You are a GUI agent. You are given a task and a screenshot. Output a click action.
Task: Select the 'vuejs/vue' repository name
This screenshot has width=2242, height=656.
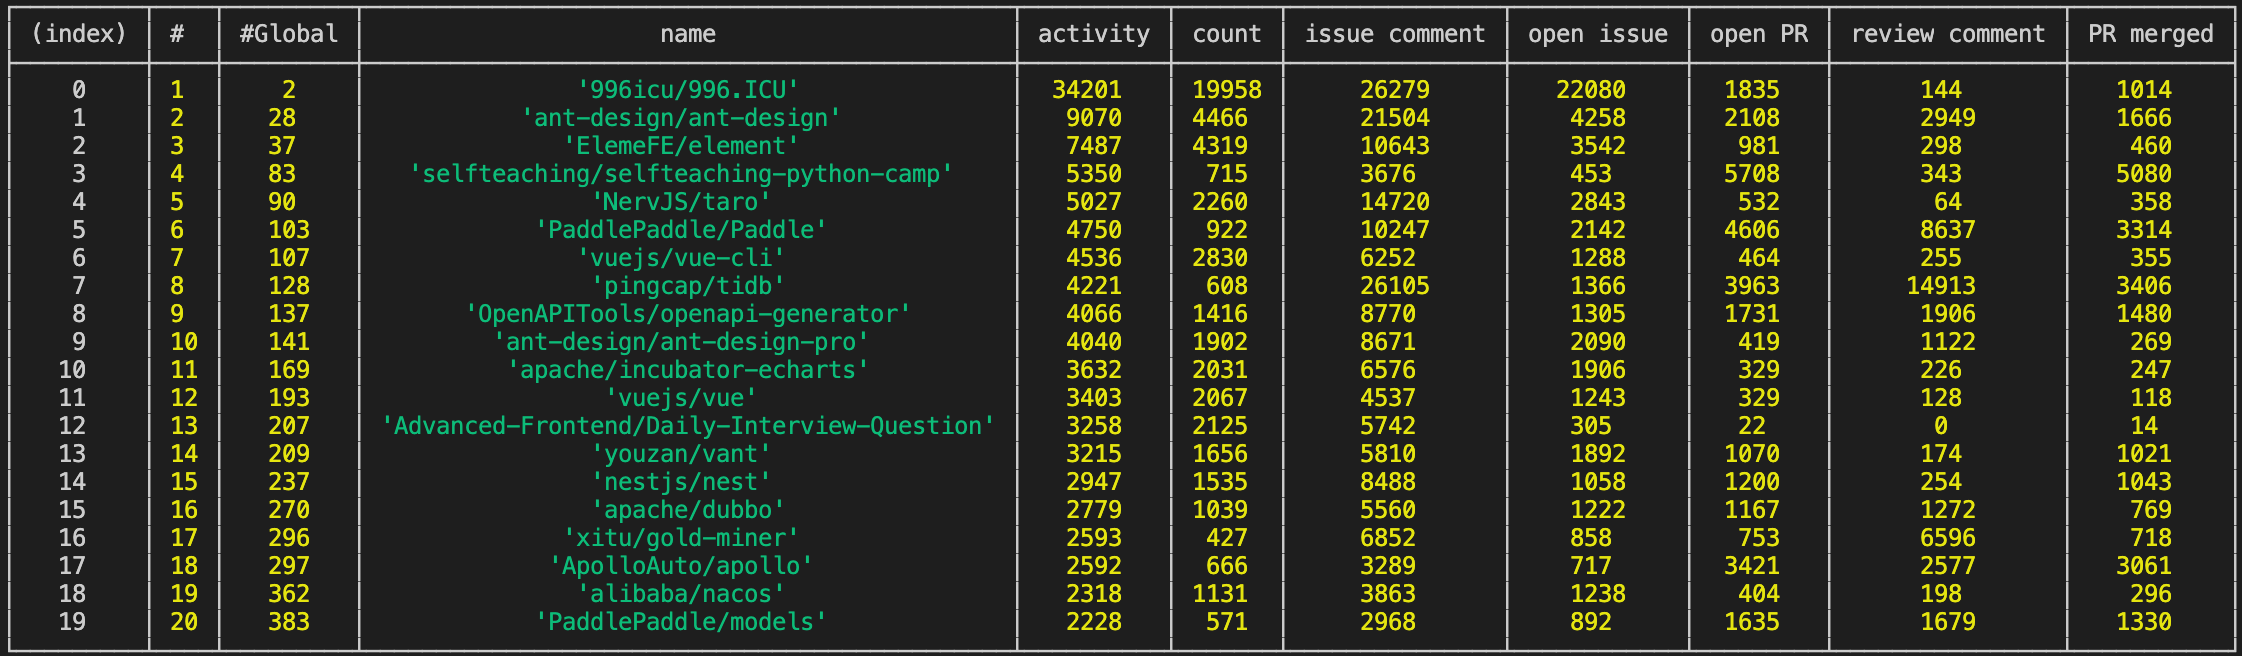pyautogui.click(x=681, y=398)
